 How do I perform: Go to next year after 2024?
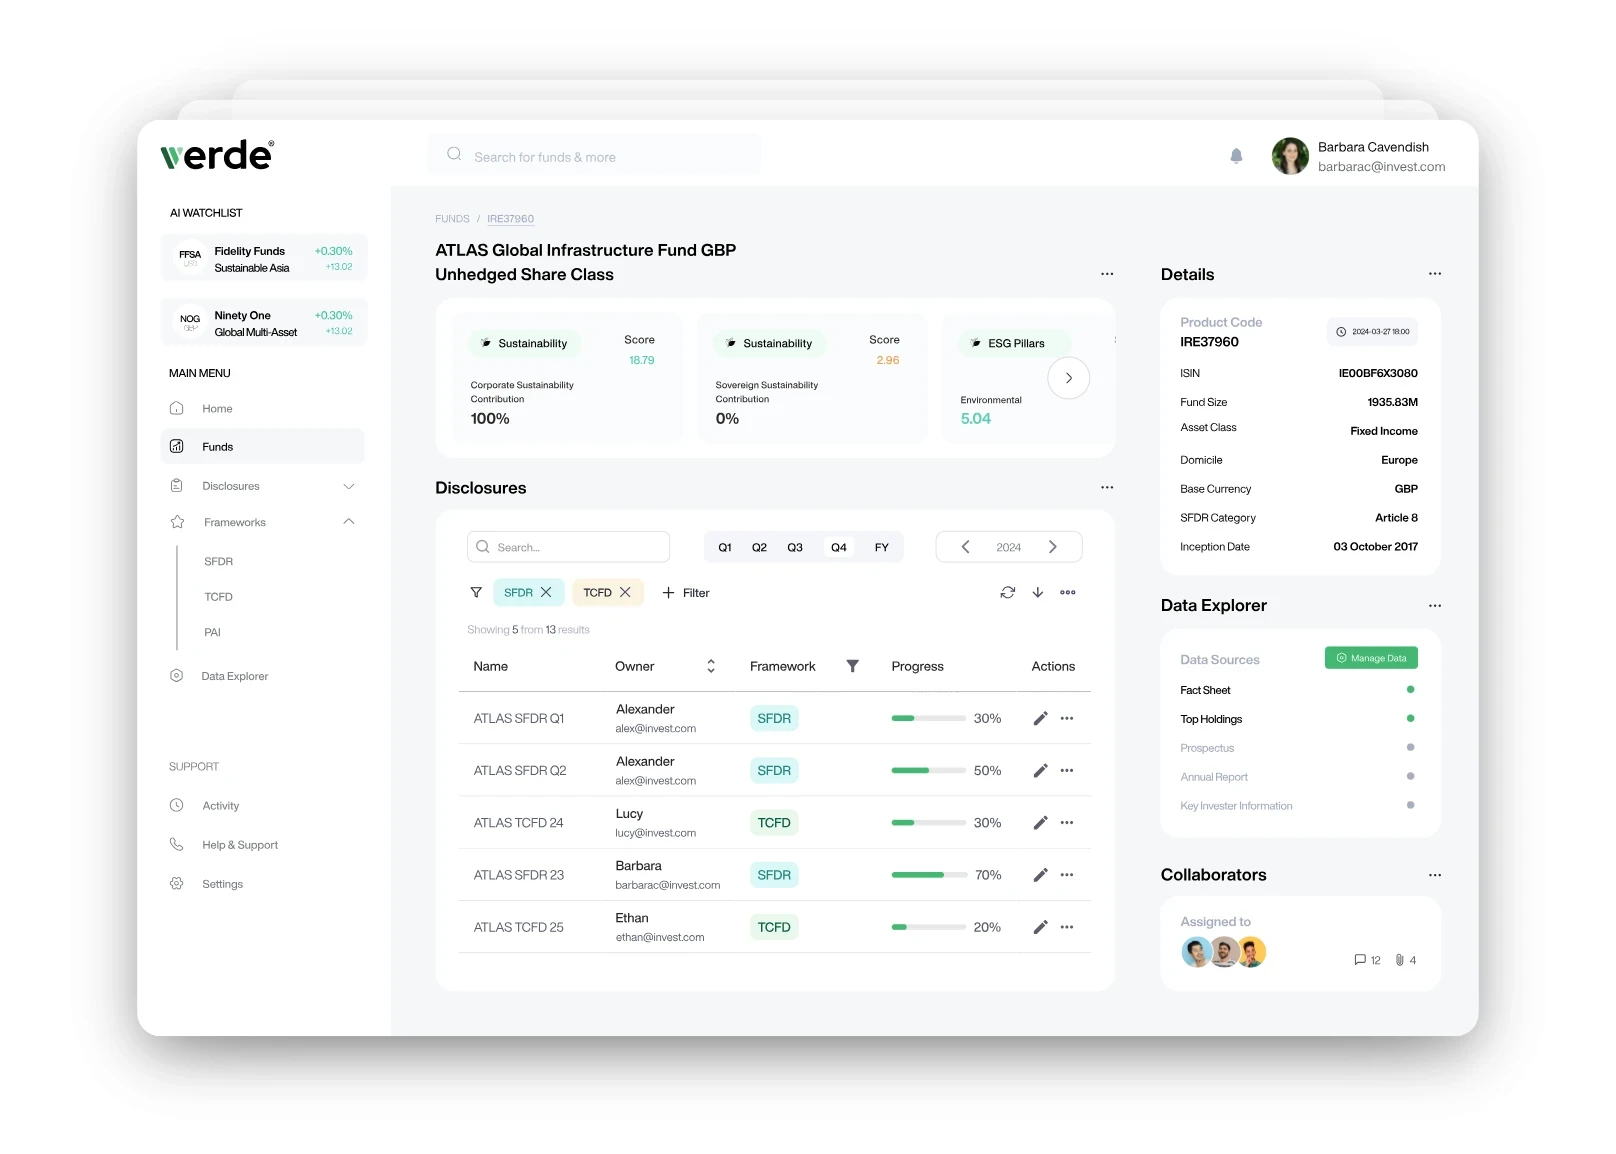pos(1053,547)
